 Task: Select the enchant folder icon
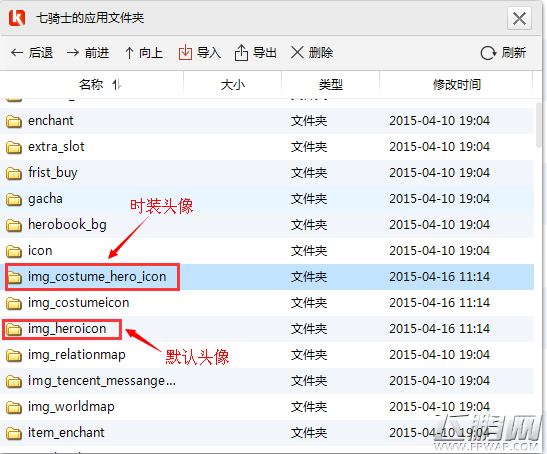point(14,121)
